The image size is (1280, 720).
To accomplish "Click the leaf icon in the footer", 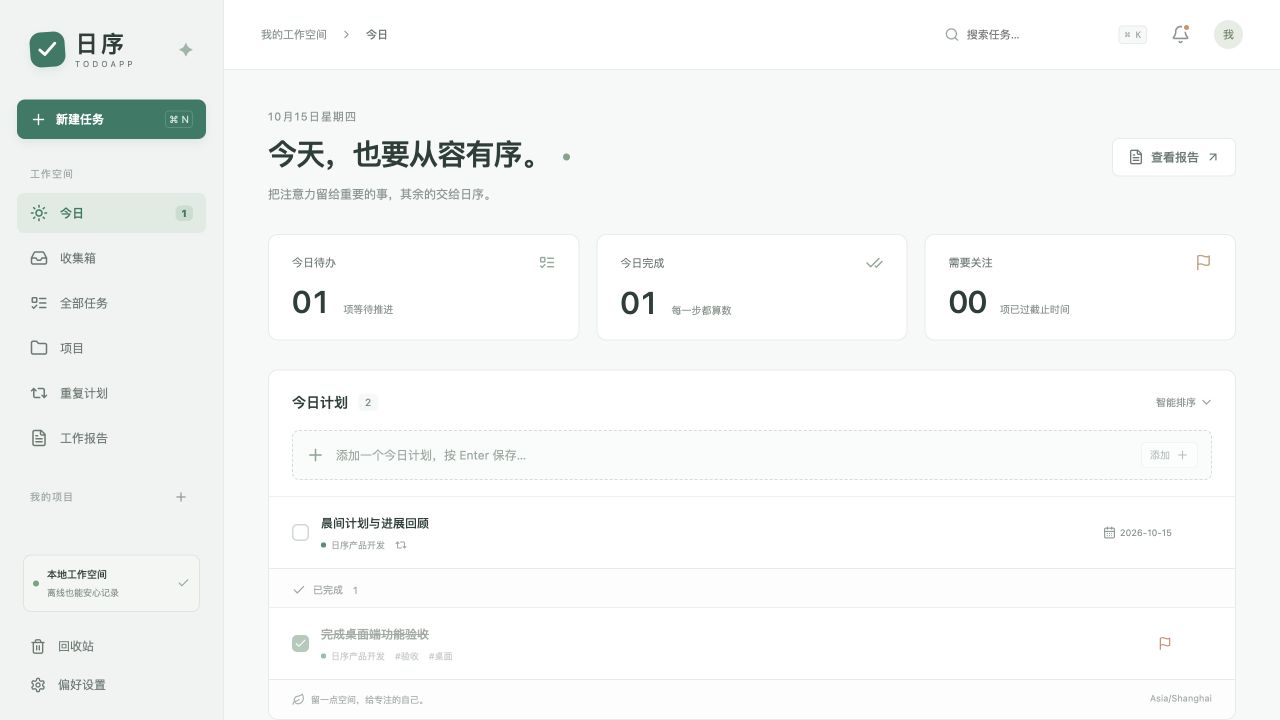I will pyautogui.click(x=298, y=700).
